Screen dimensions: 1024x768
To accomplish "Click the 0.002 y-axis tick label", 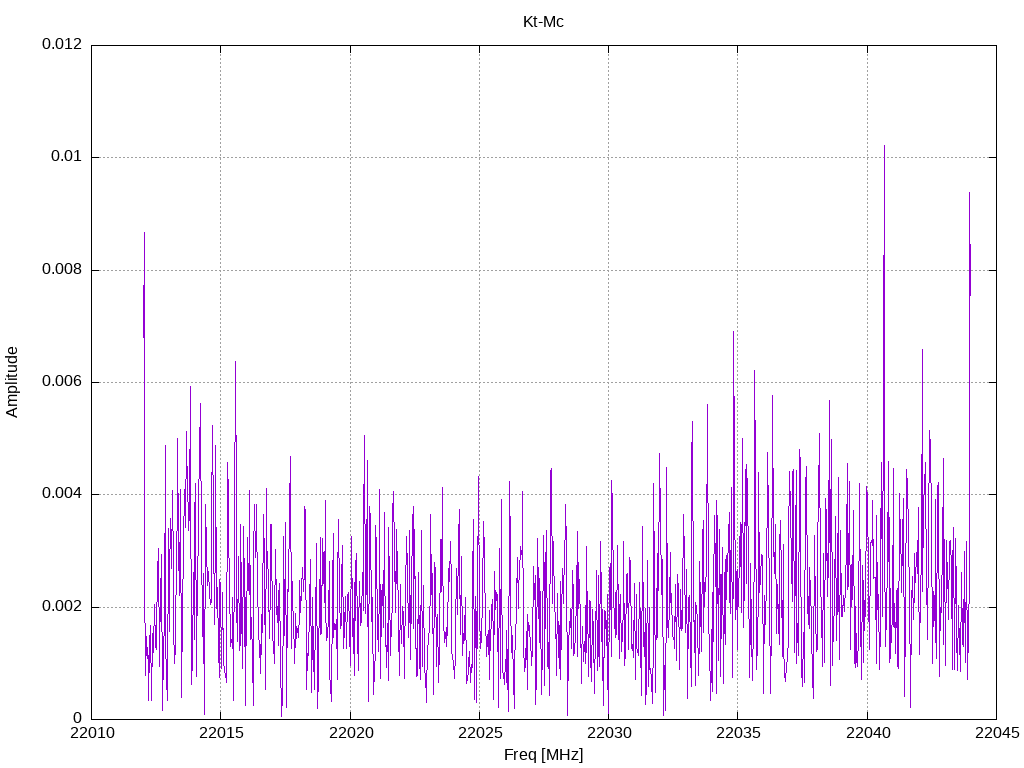I will coord(62,607).
